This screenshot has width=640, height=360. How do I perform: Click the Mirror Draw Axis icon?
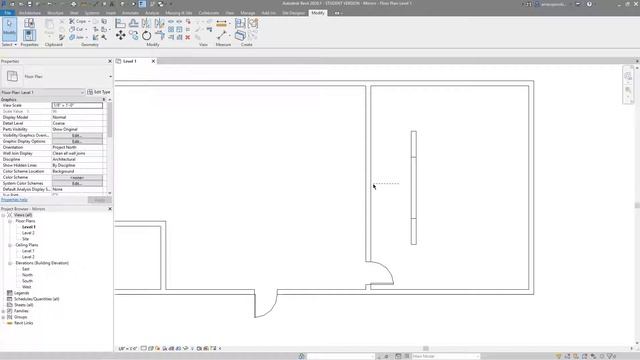(159, 23)
